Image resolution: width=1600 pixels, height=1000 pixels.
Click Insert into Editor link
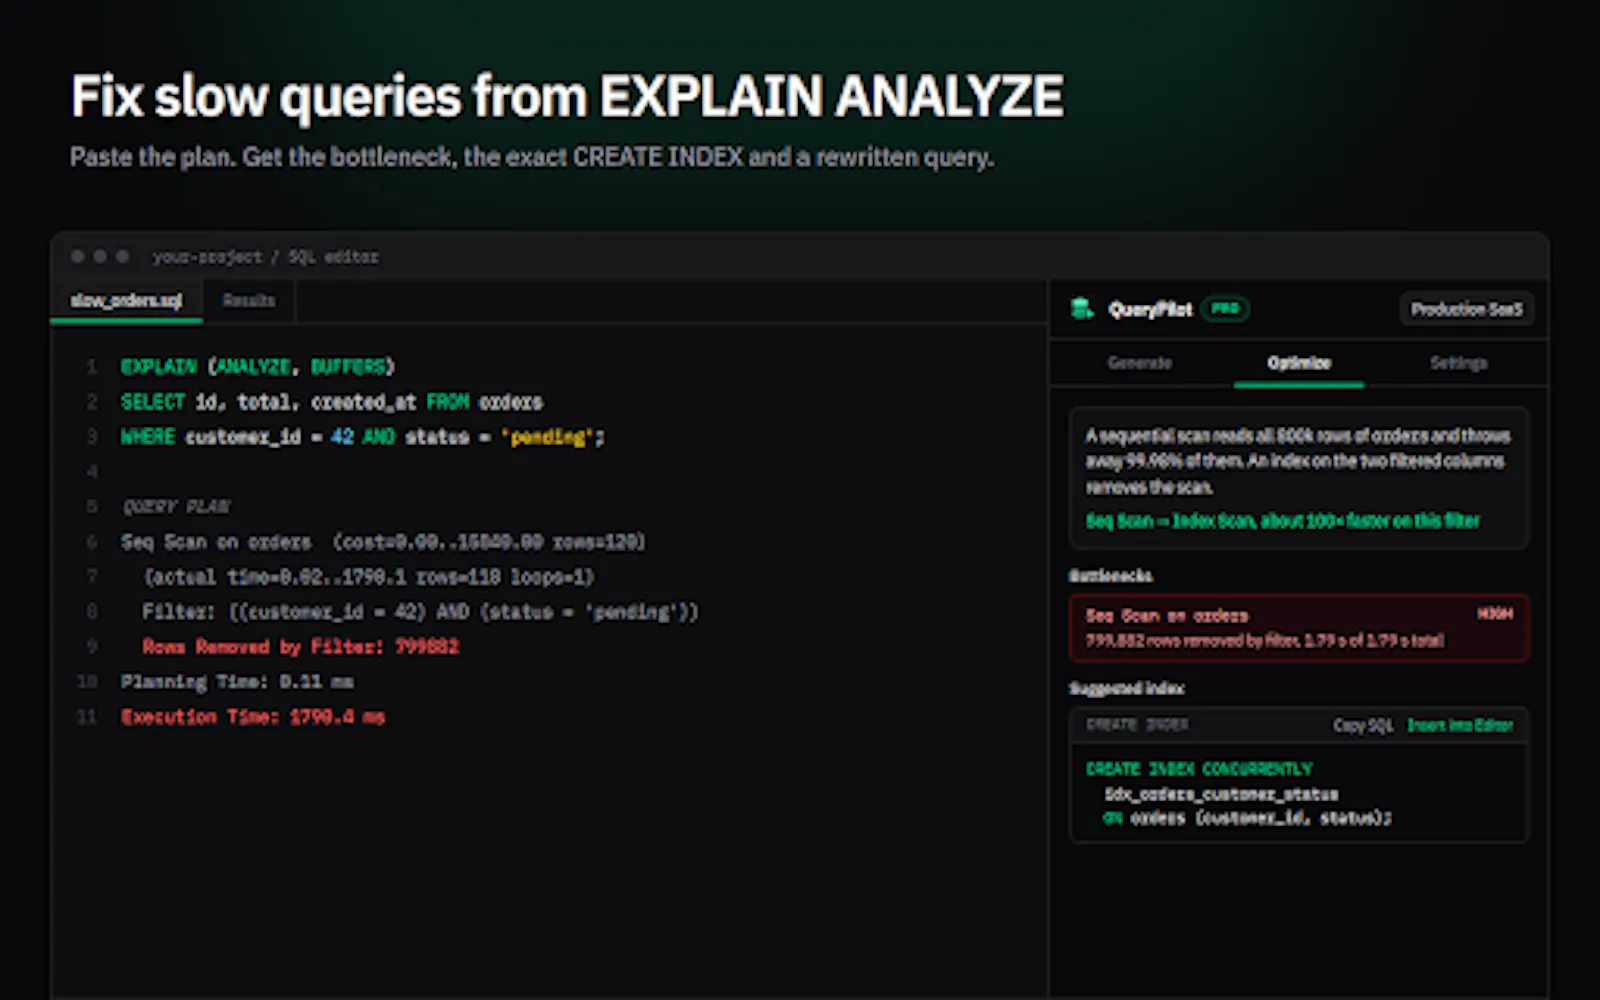(x=1460, y=725)
